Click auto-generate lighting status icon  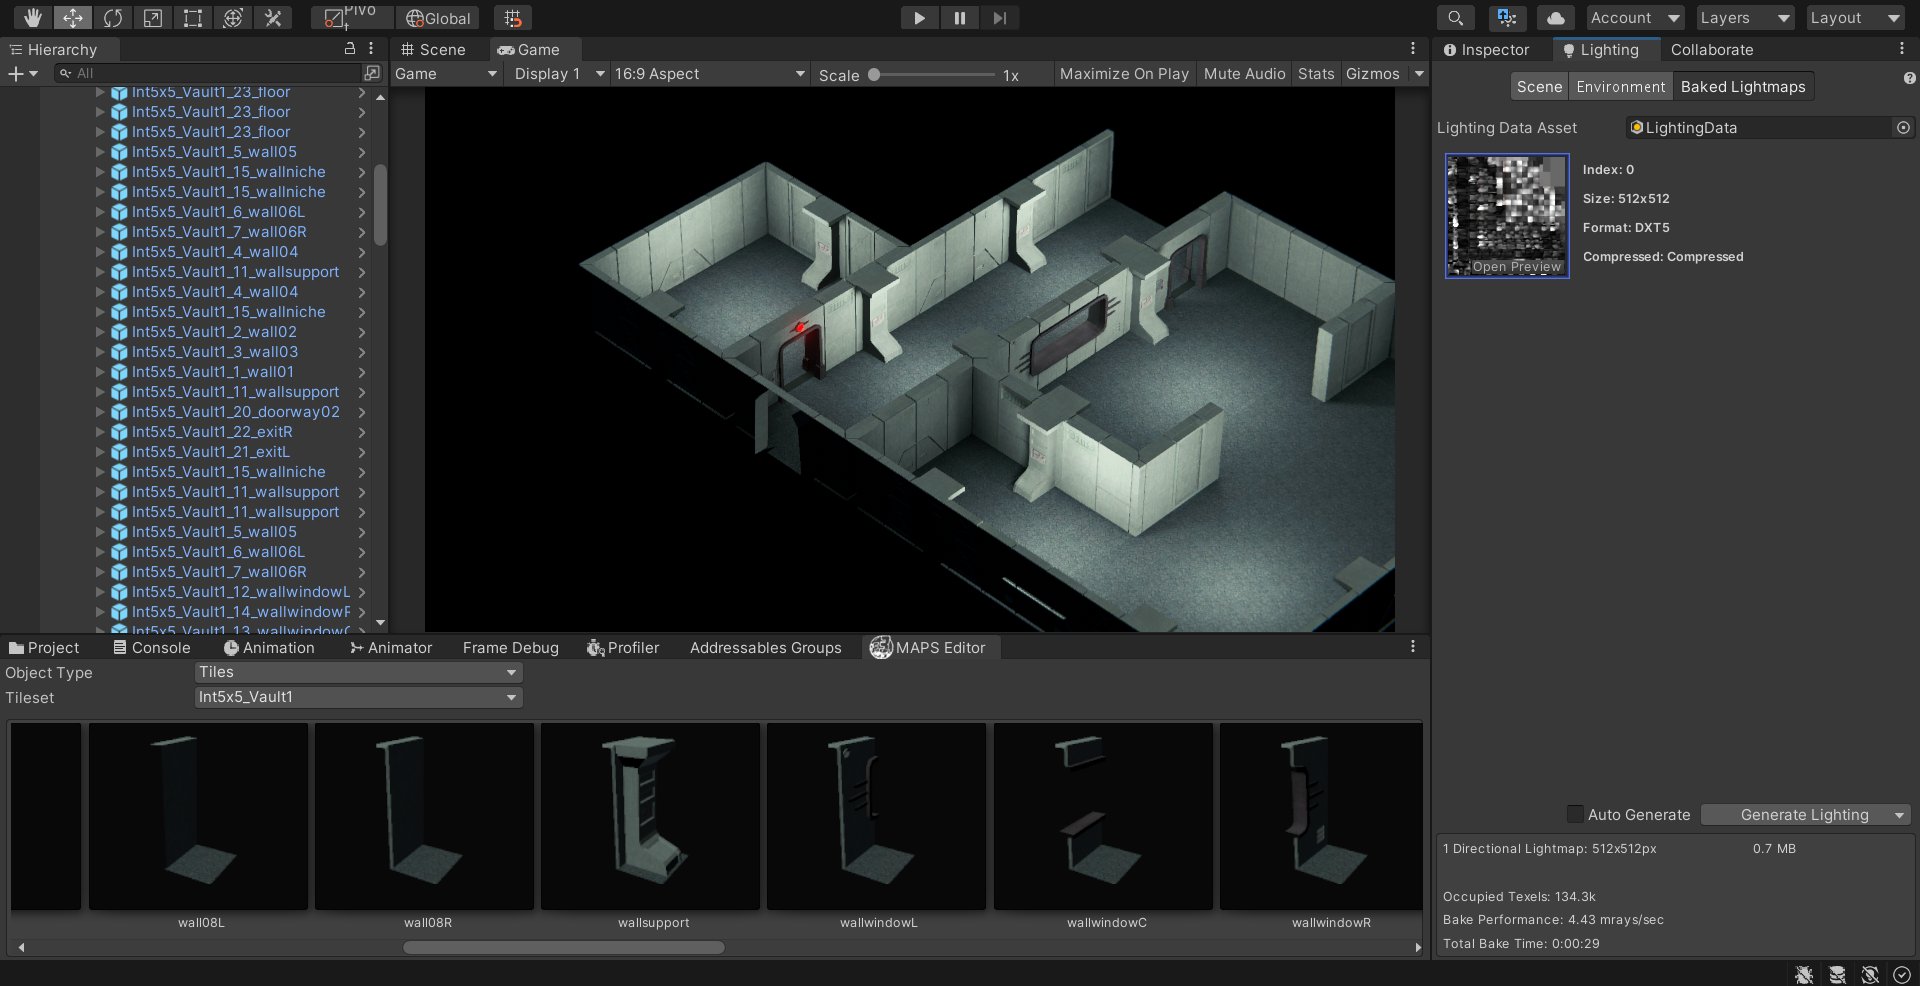pyautogui.click(x=1870, y=974)
